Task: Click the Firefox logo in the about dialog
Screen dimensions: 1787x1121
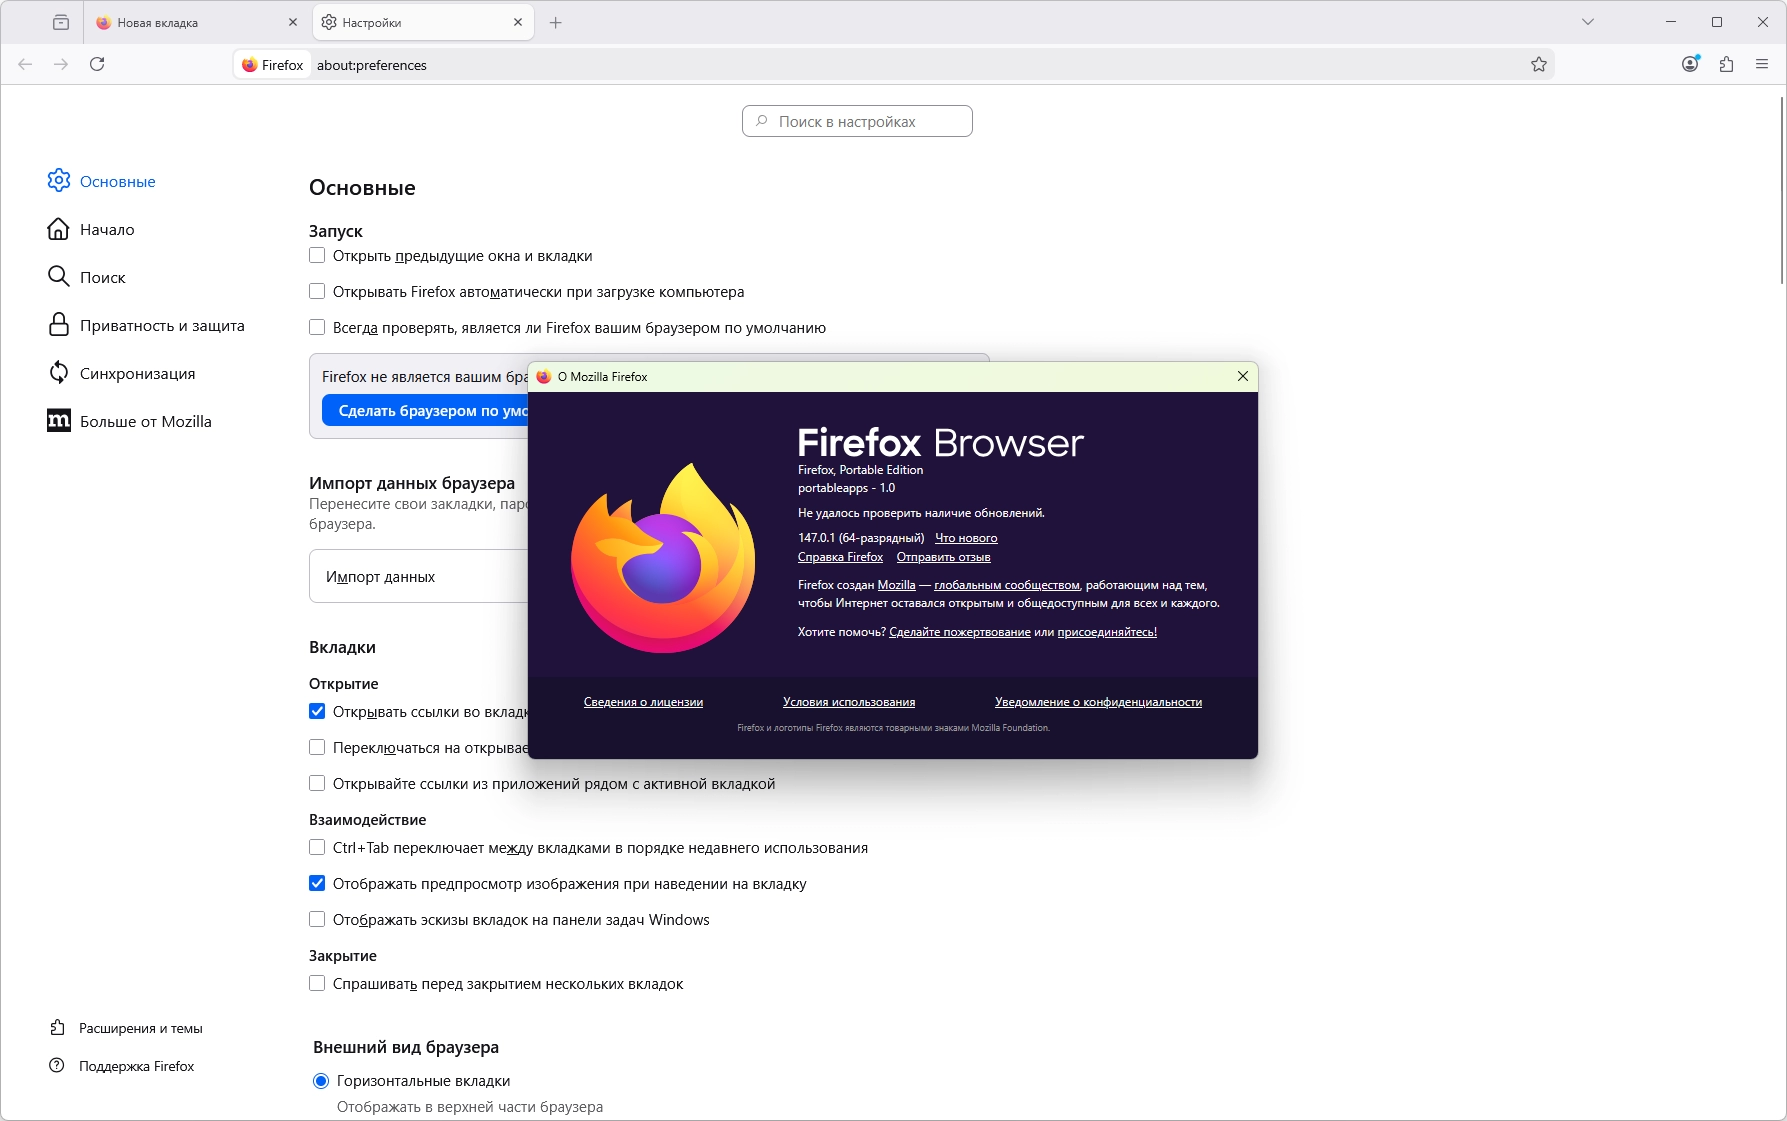Action: [x=663, y=557]
